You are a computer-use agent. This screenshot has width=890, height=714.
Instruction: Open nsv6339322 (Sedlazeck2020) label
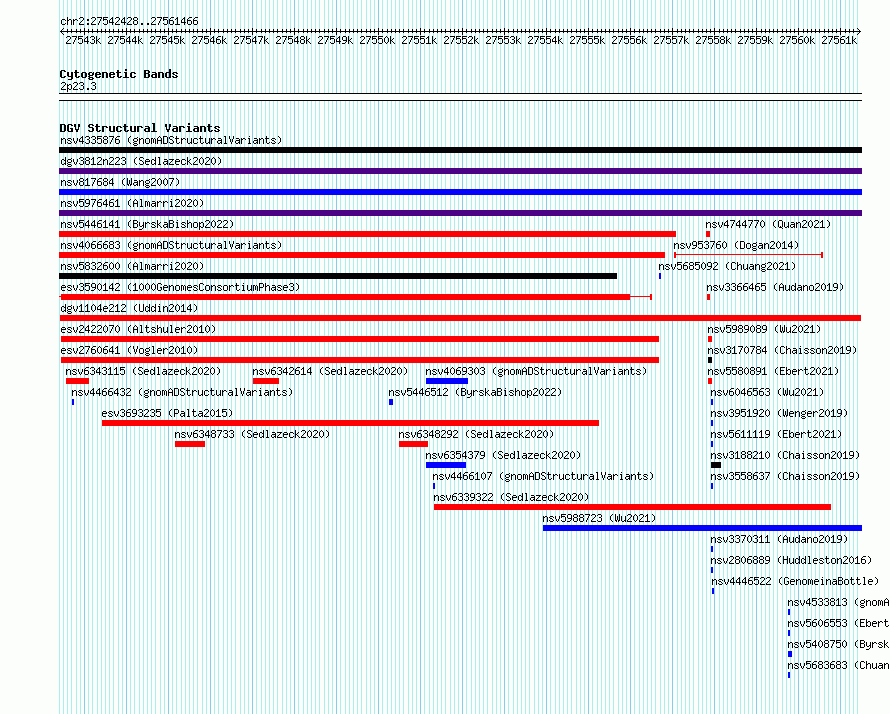(x=511, y=497)
